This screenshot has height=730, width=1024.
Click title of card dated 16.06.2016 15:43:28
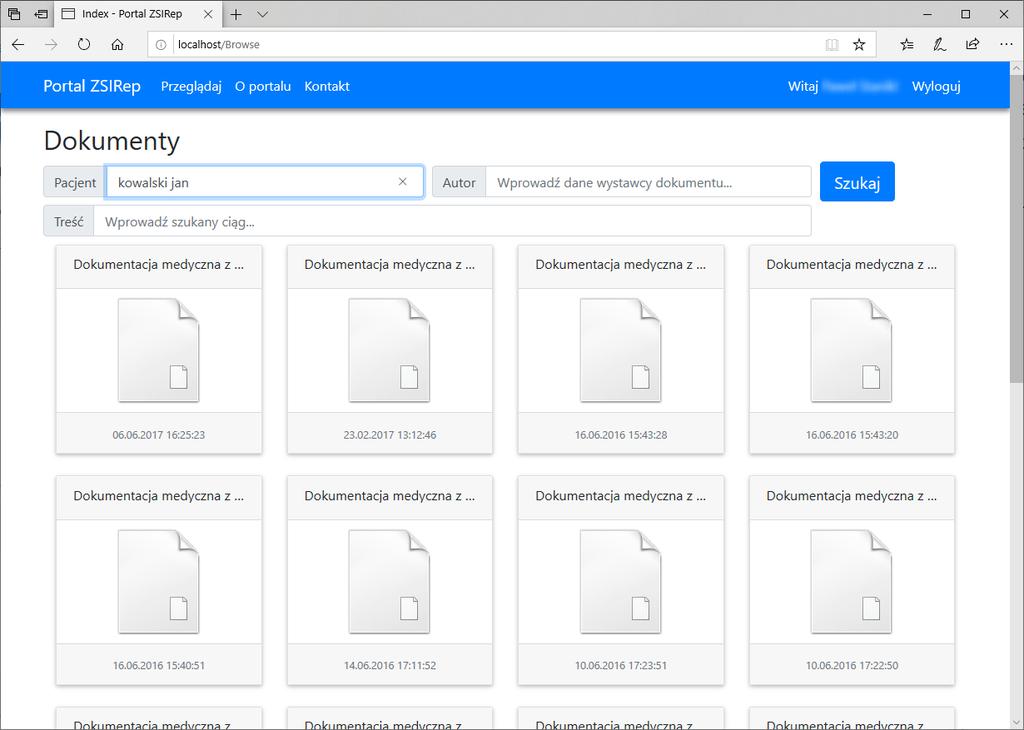point(621,264)
